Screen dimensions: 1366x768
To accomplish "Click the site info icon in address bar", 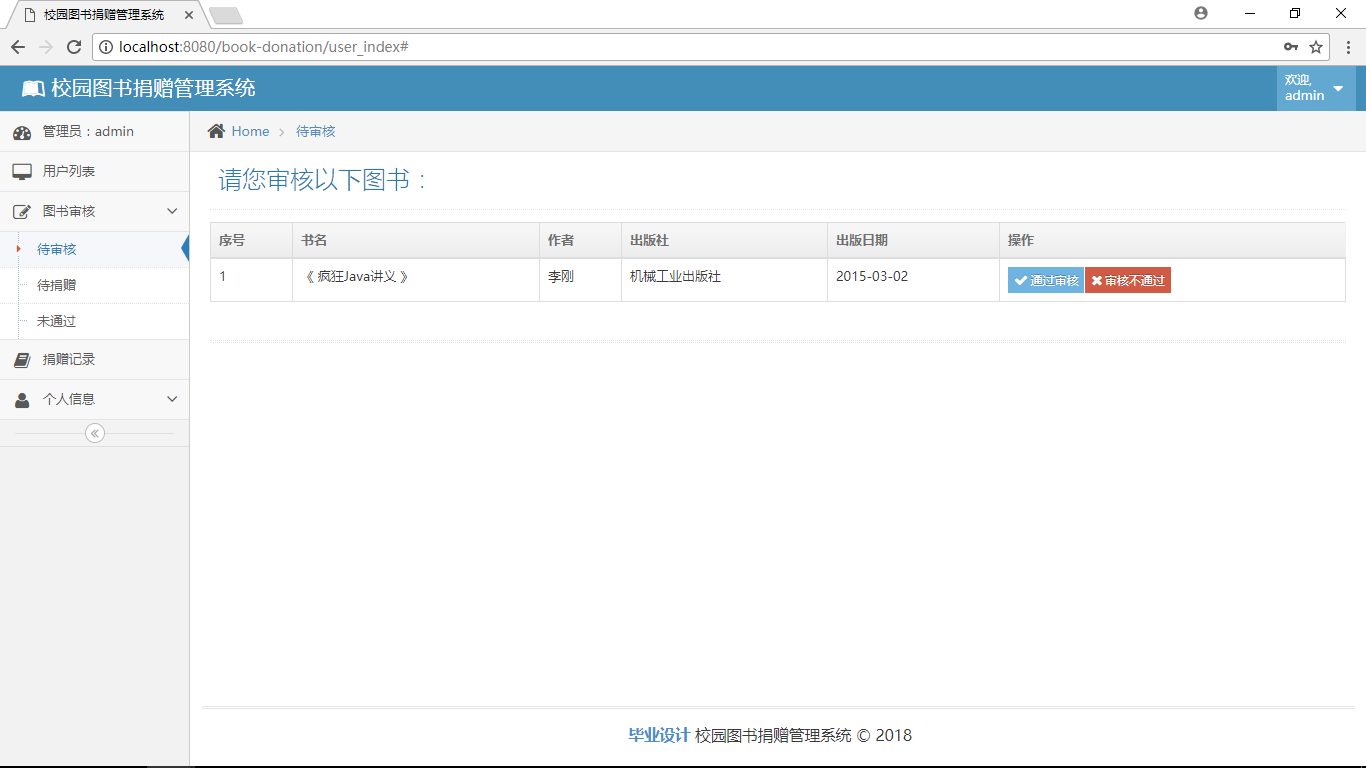I will click(x=106, y=47).
